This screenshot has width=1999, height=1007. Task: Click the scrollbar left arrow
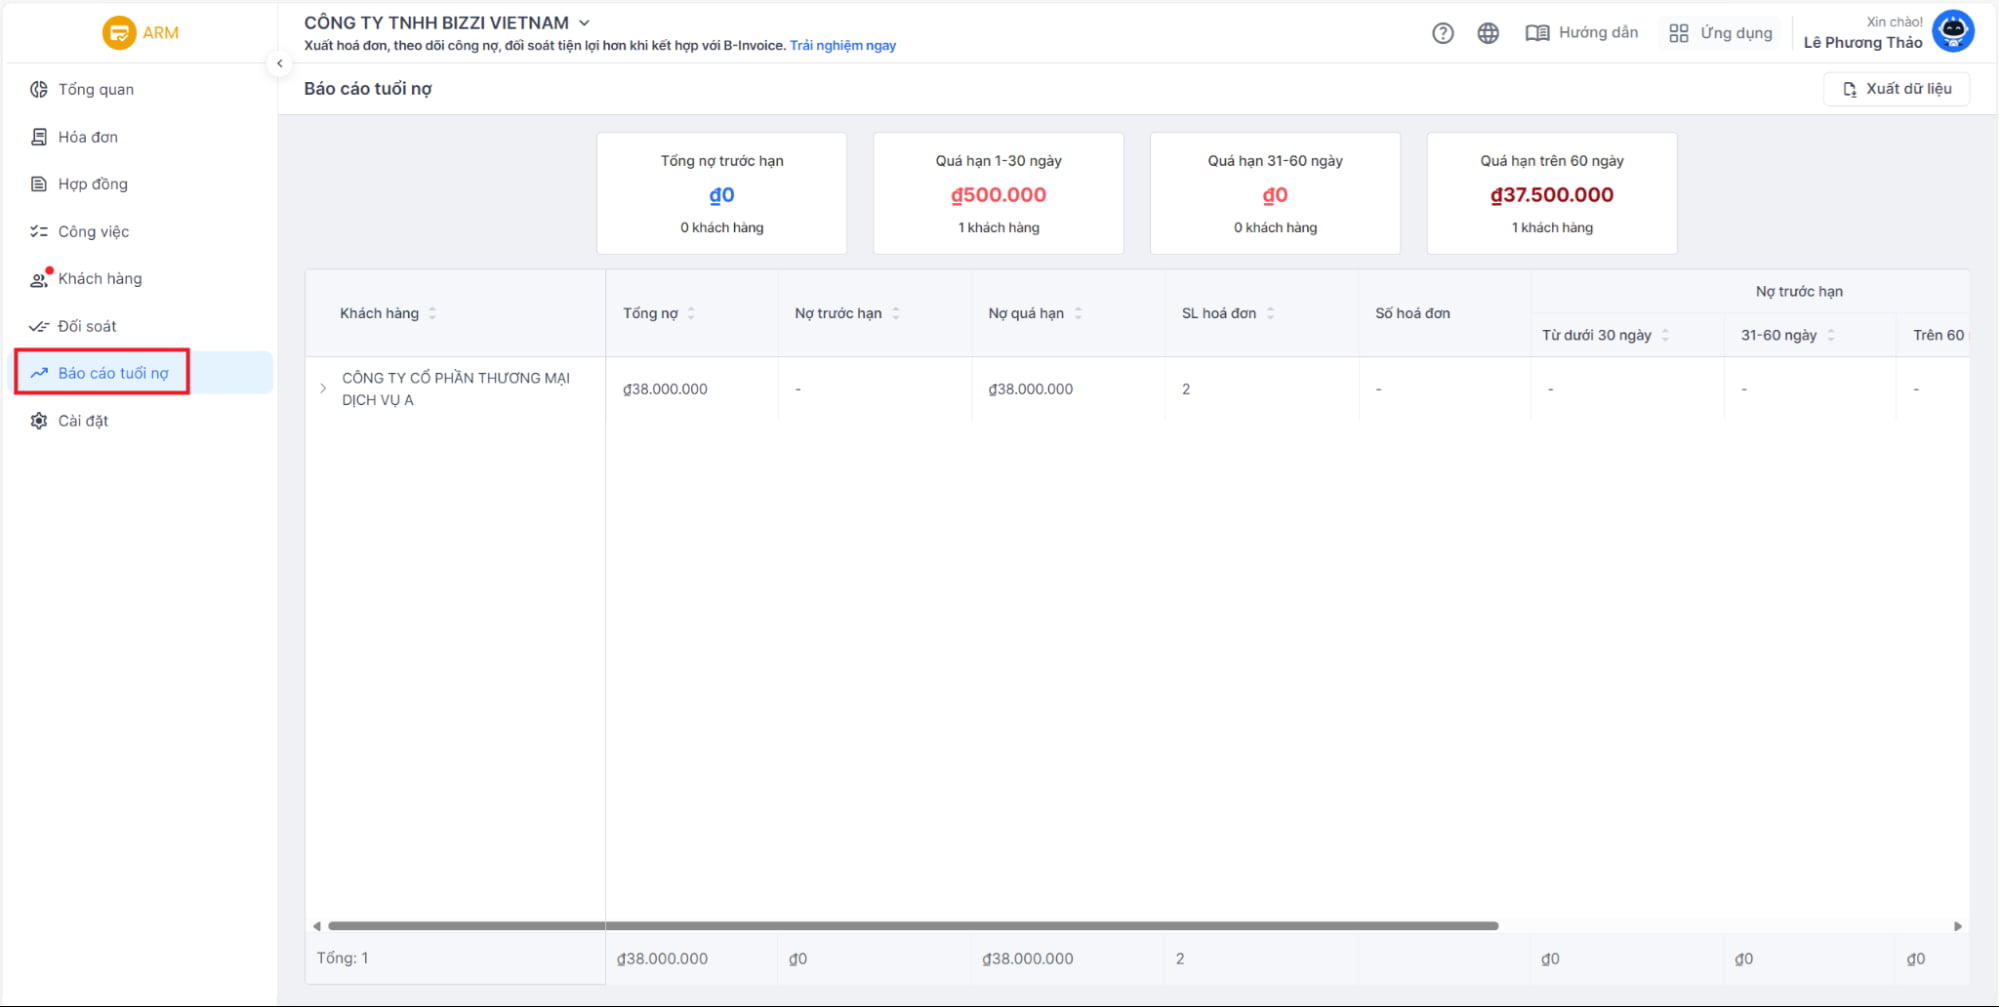coord(317,926)
